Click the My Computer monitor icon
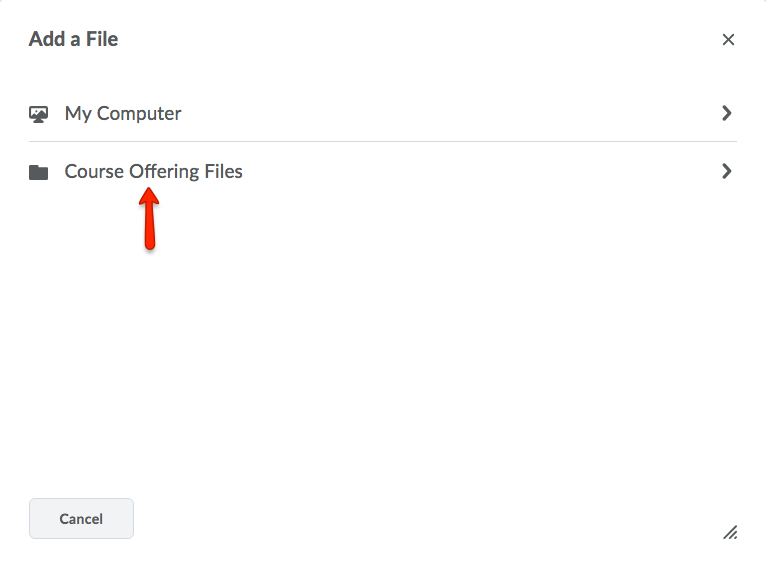 click(39, 114)
